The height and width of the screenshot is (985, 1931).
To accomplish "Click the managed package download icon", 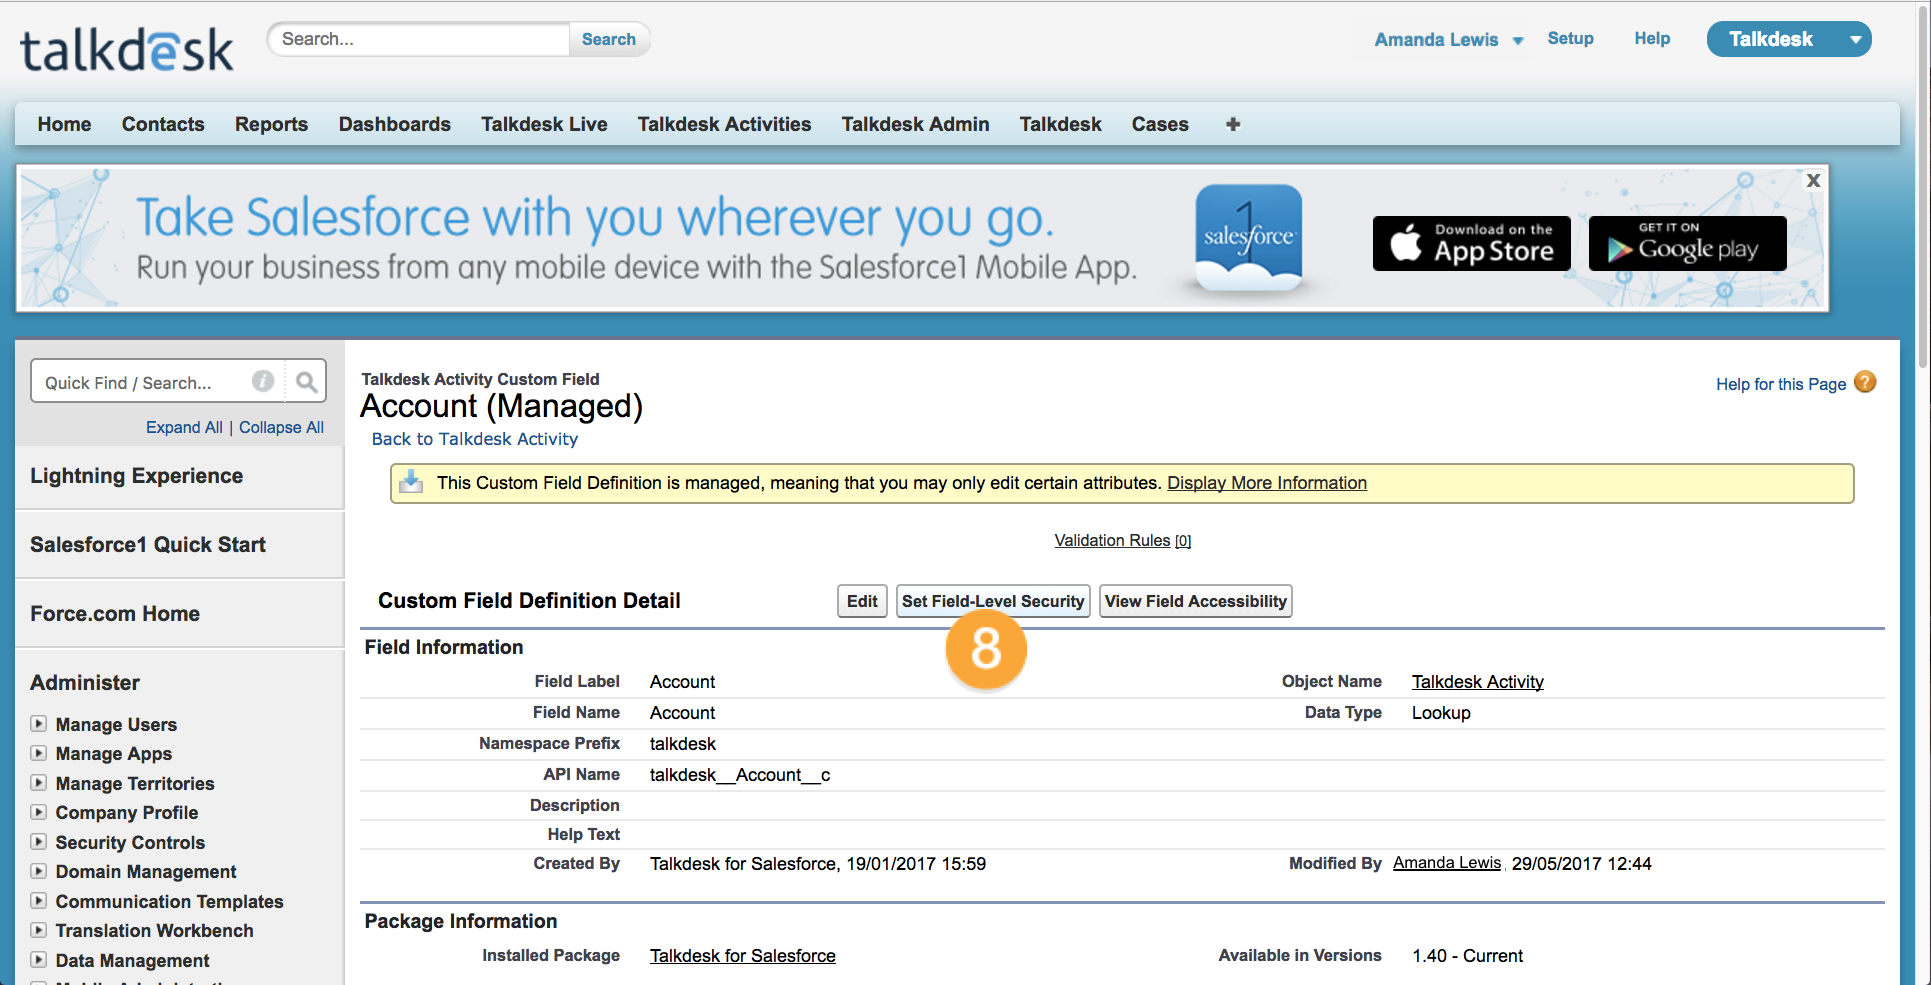I will [x=411, y=482].
